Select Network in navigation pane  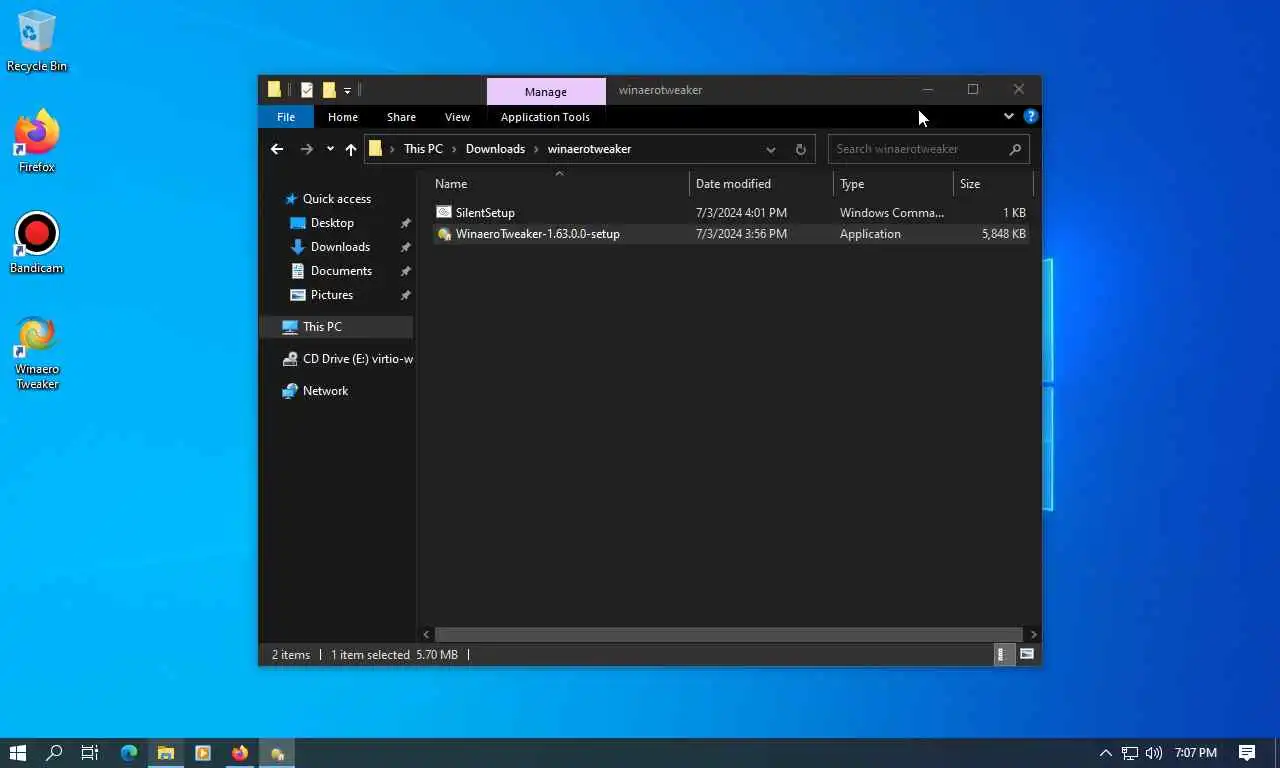[315, 391]
